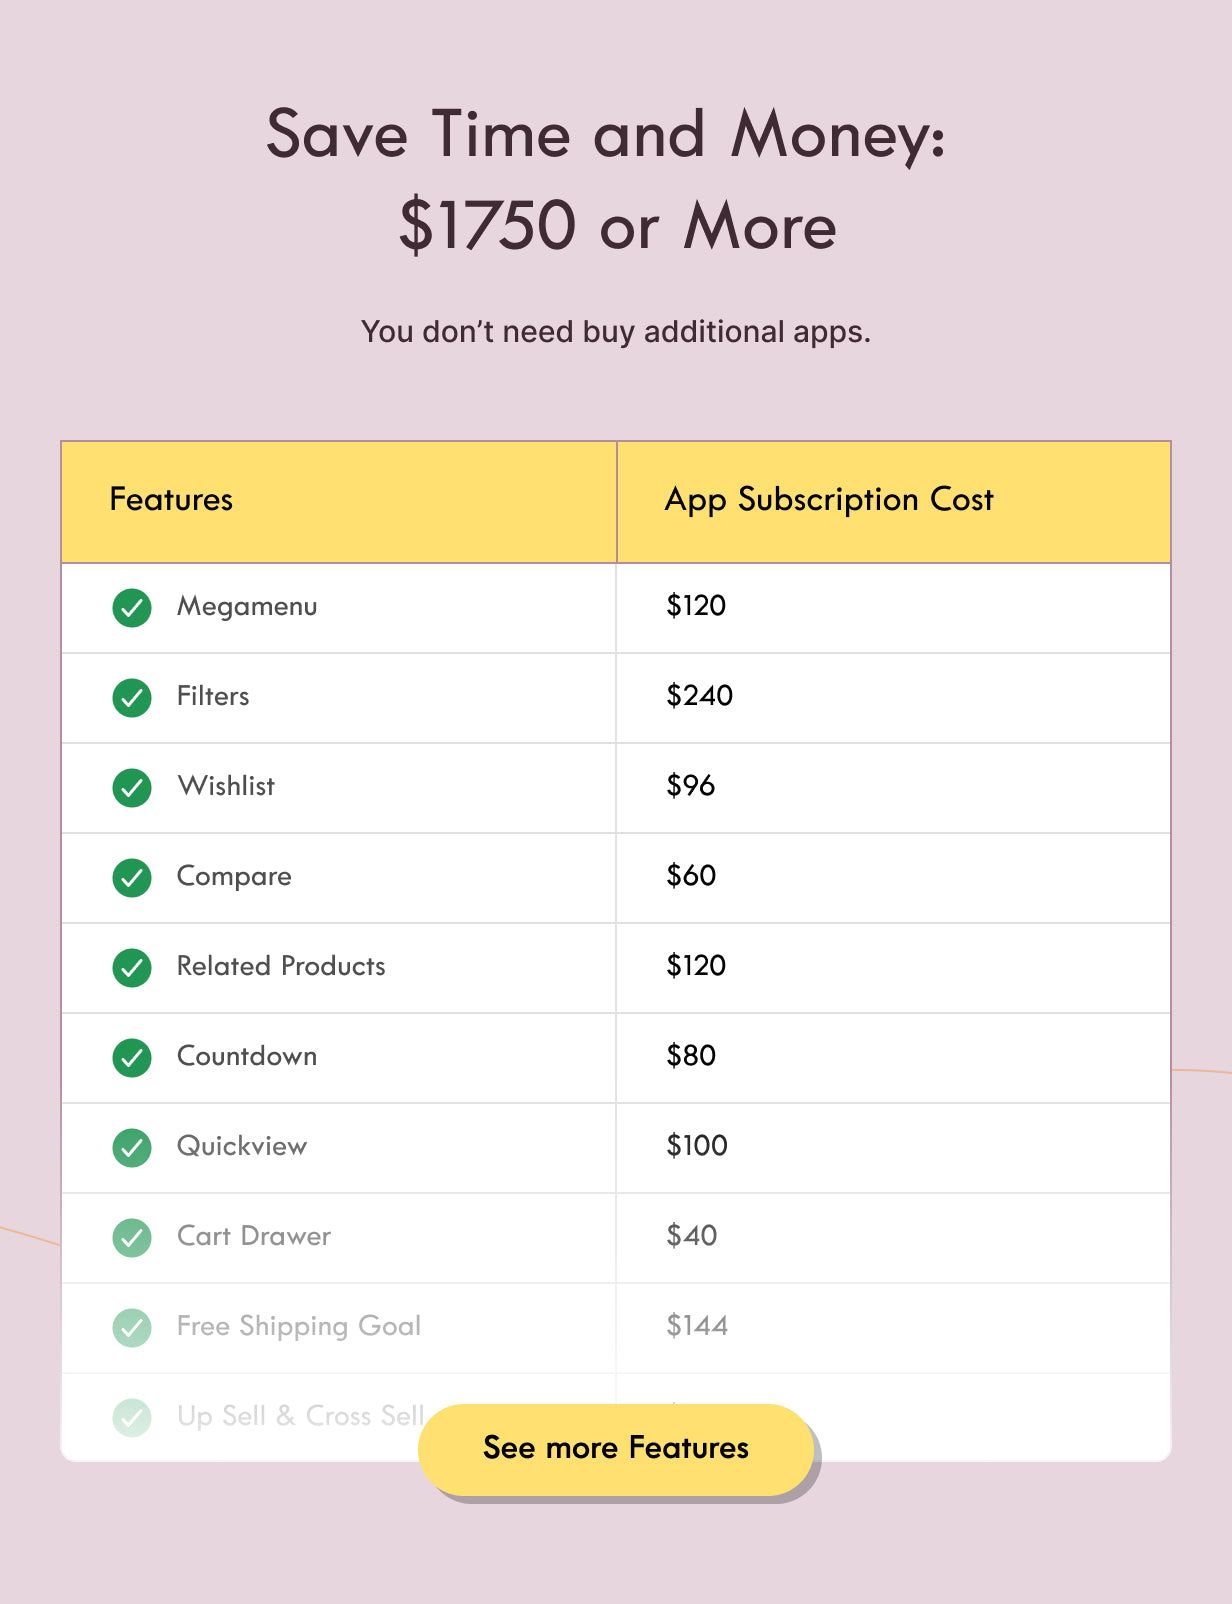Screen dimensions: 1232x1604
Task: Click the Features column header
Action: click(x=171, y=499)
